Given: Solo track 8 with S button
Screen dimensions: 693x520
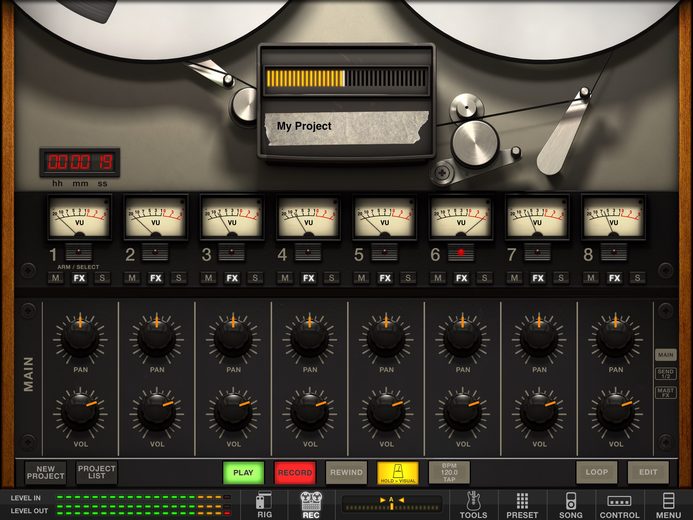Looking at the screenshot, I should click(x=638, y=278).
